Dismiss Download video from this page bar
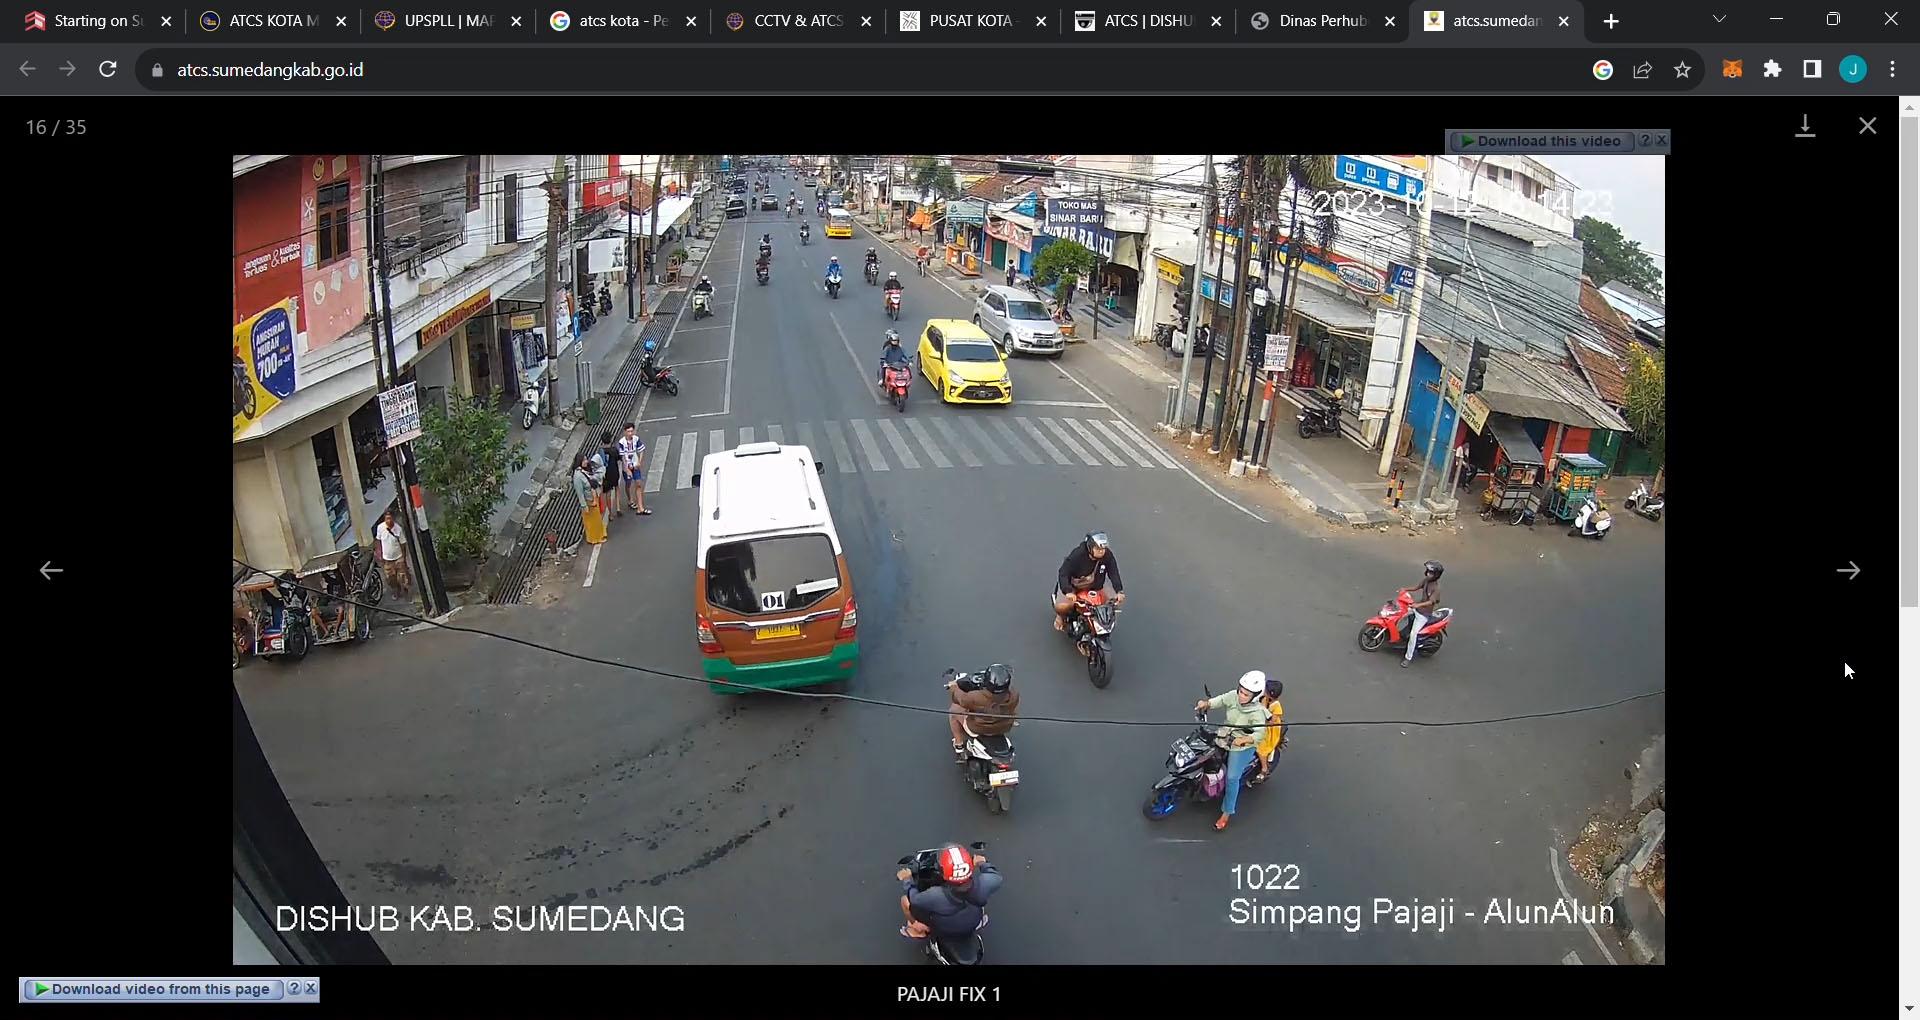The height and width of the screenshot is (1020, 1920). [311, 989]
